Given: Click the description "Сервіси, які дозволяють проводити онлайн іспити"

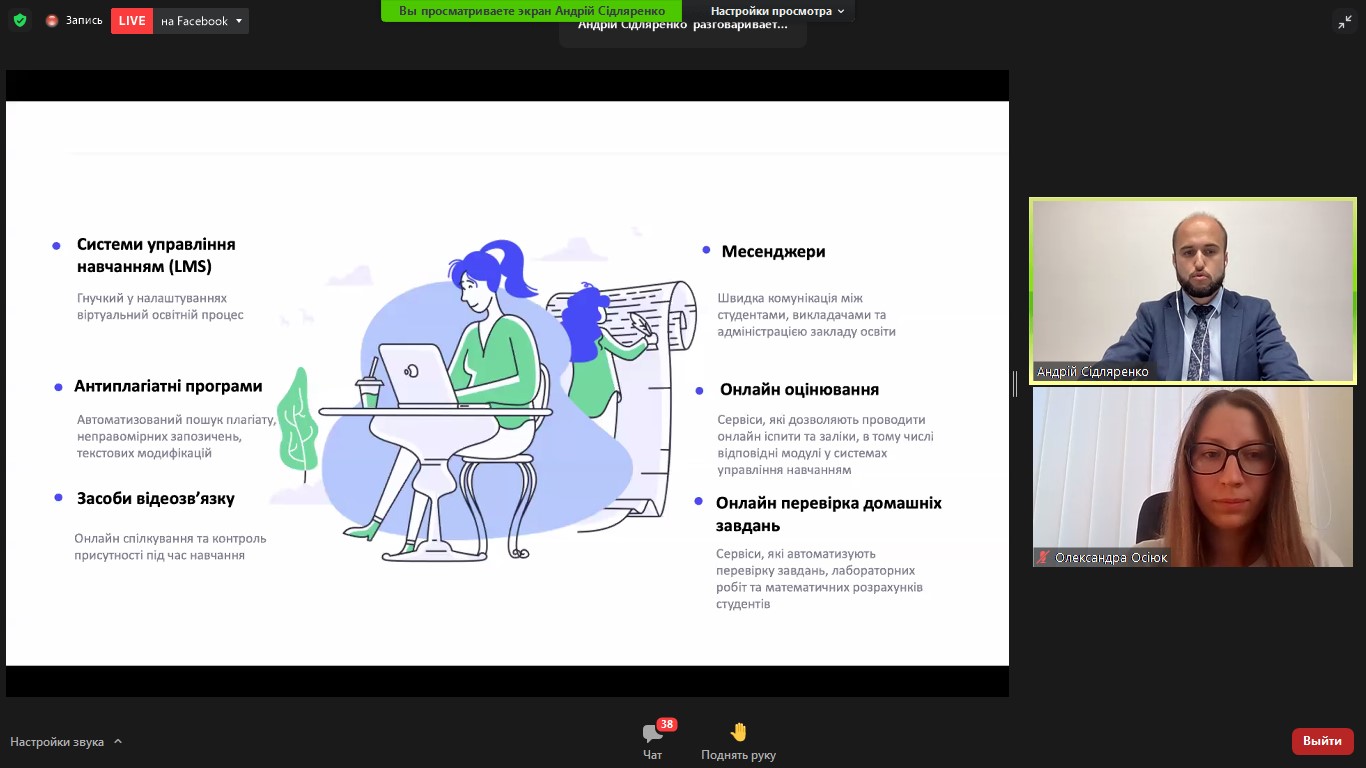Looking at the screenshot, I should point(825,445).
